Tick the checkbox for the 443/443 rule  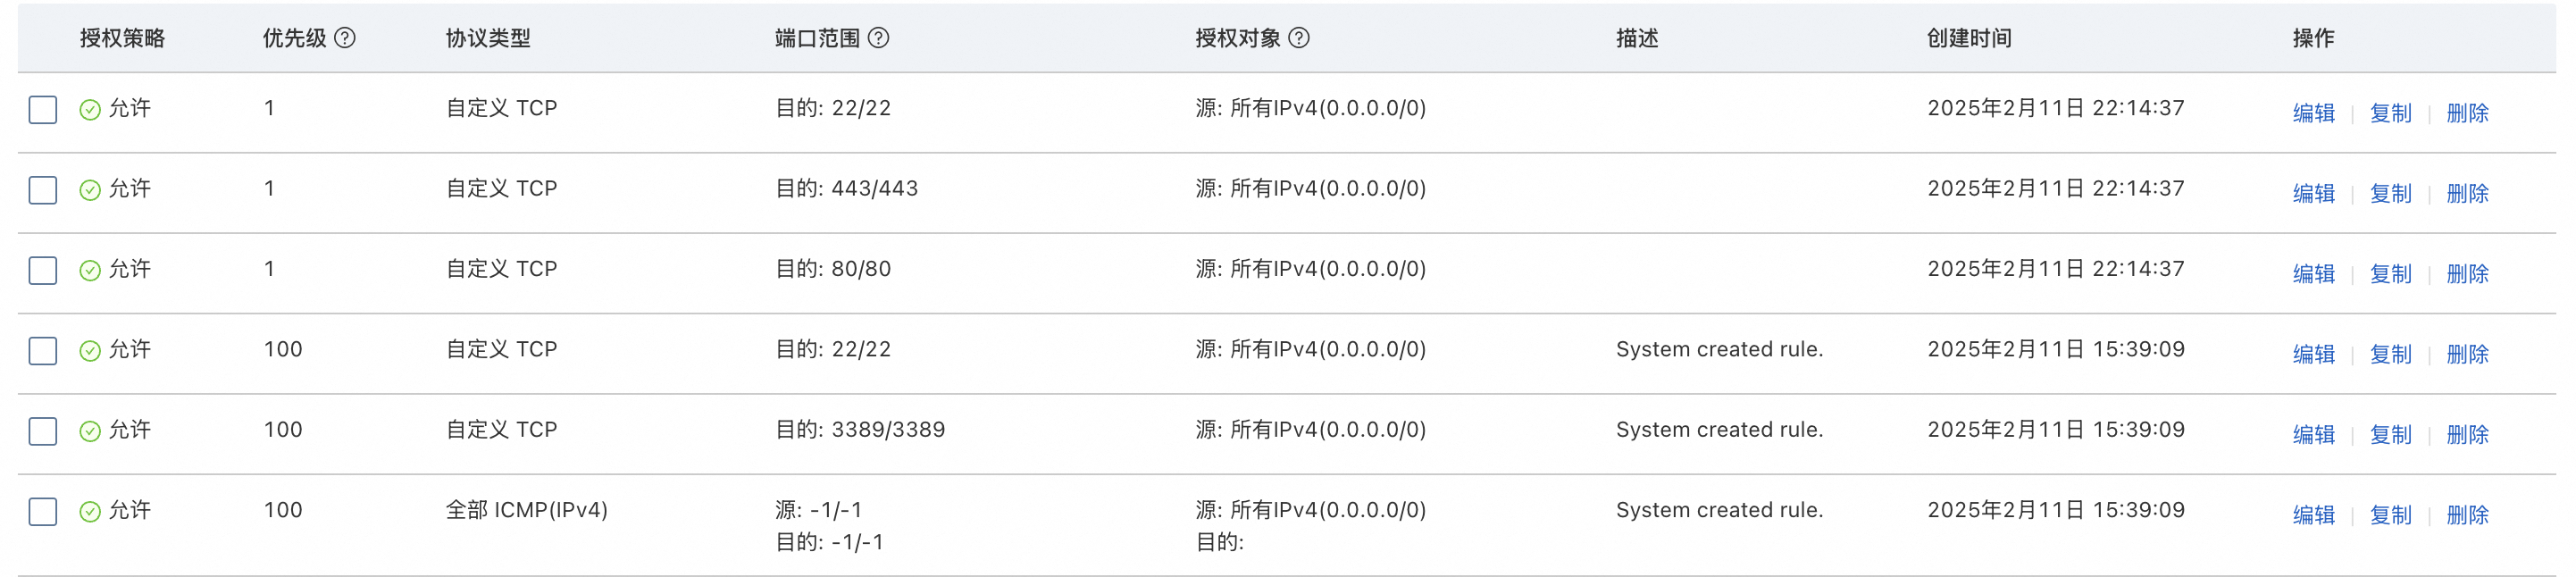pyautogui.click(x=43, y=190)
